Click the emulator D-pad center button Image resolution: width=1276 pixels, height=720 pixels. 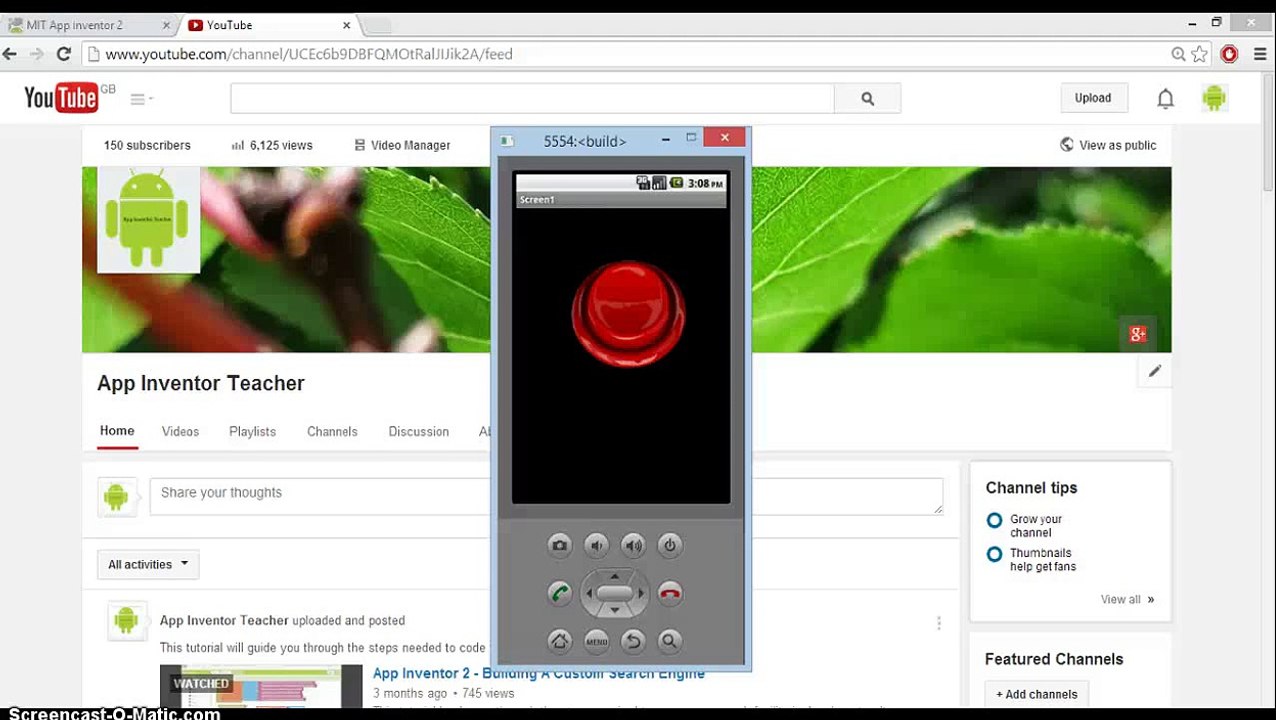point(614,593)
